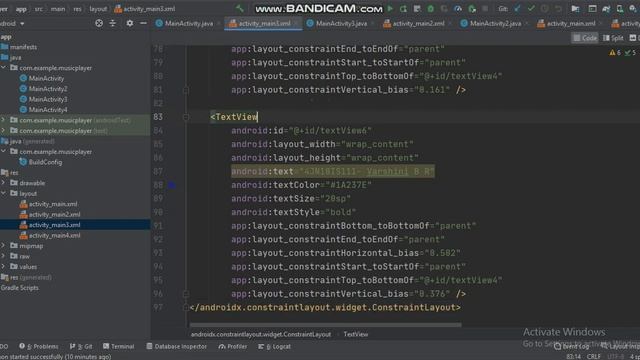Toggle code fold marker at line 83
640x360 pixels.
[186, 117]
